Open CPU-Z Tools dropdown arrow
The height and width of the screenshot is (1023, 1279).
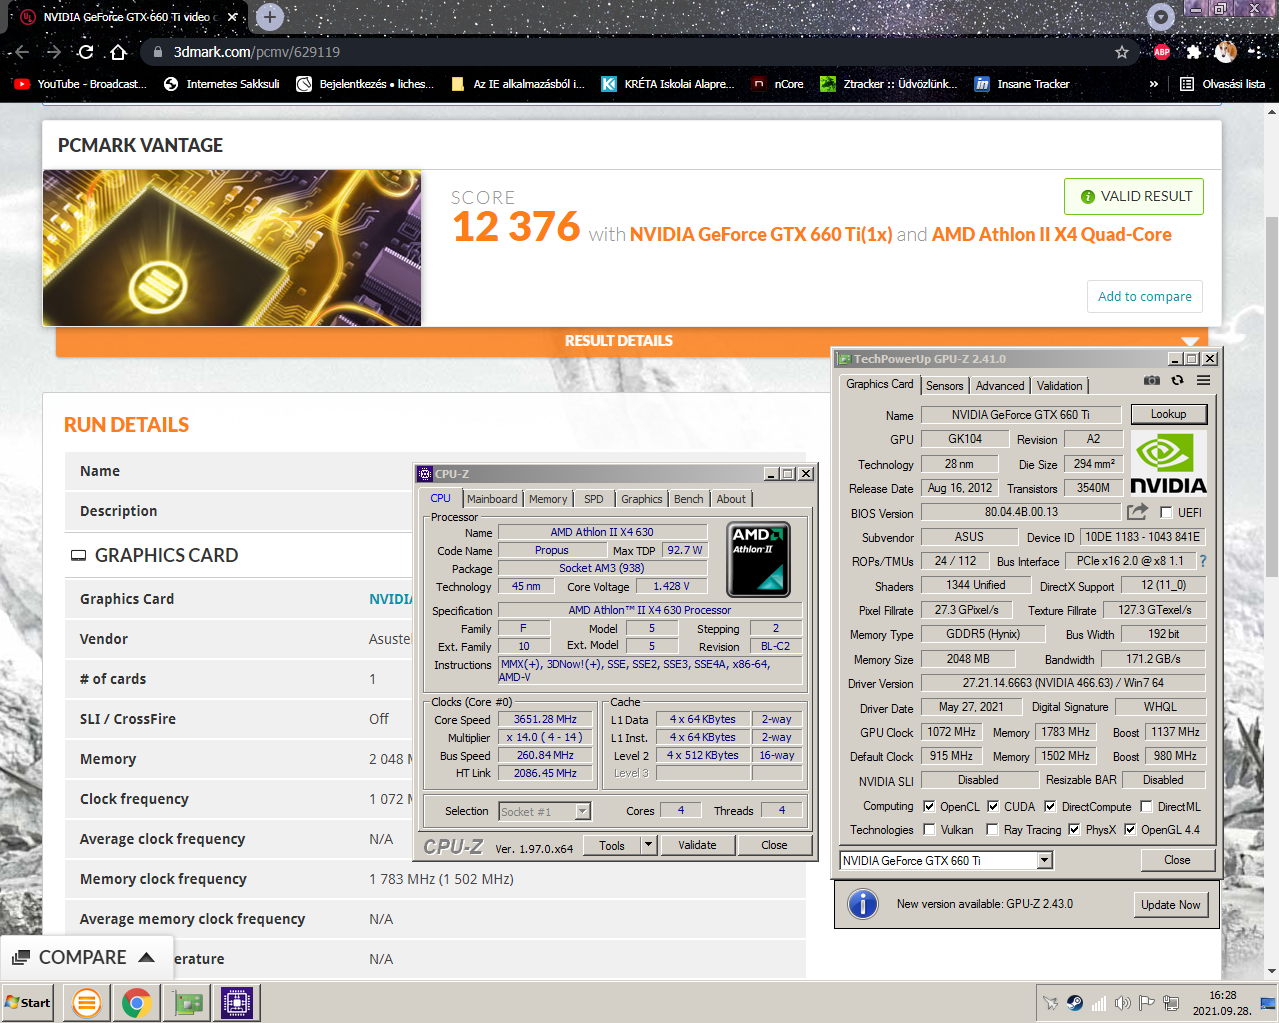(649, 845)
